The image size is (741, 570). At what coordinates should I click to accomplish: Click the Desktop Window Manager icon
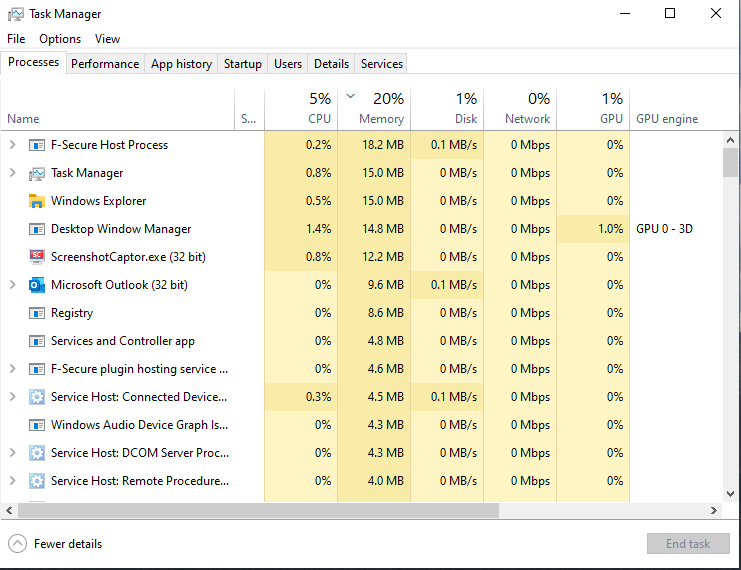37,229
